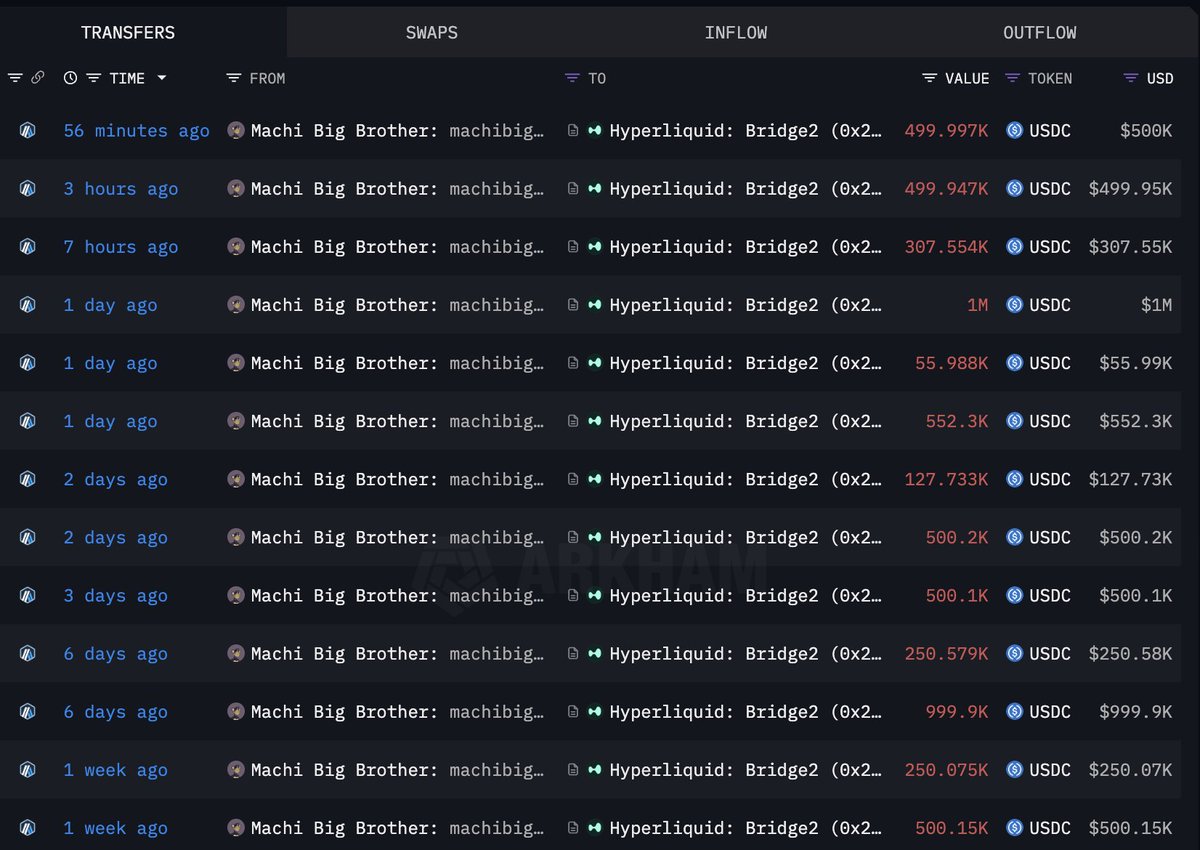Open the filter icon before the link icon
The width and height of the screenshot is (1200, 850).
click(x=14, y=78)
